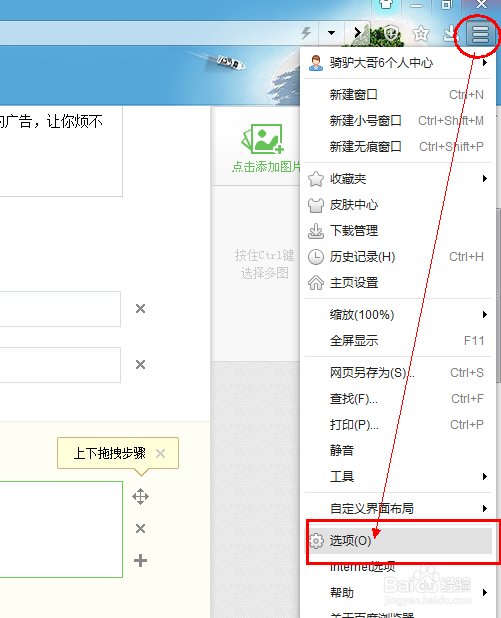Click the 收藏夹 star icon
The image size is (501, 618).
pyautogui.click(x=316, y=179)
